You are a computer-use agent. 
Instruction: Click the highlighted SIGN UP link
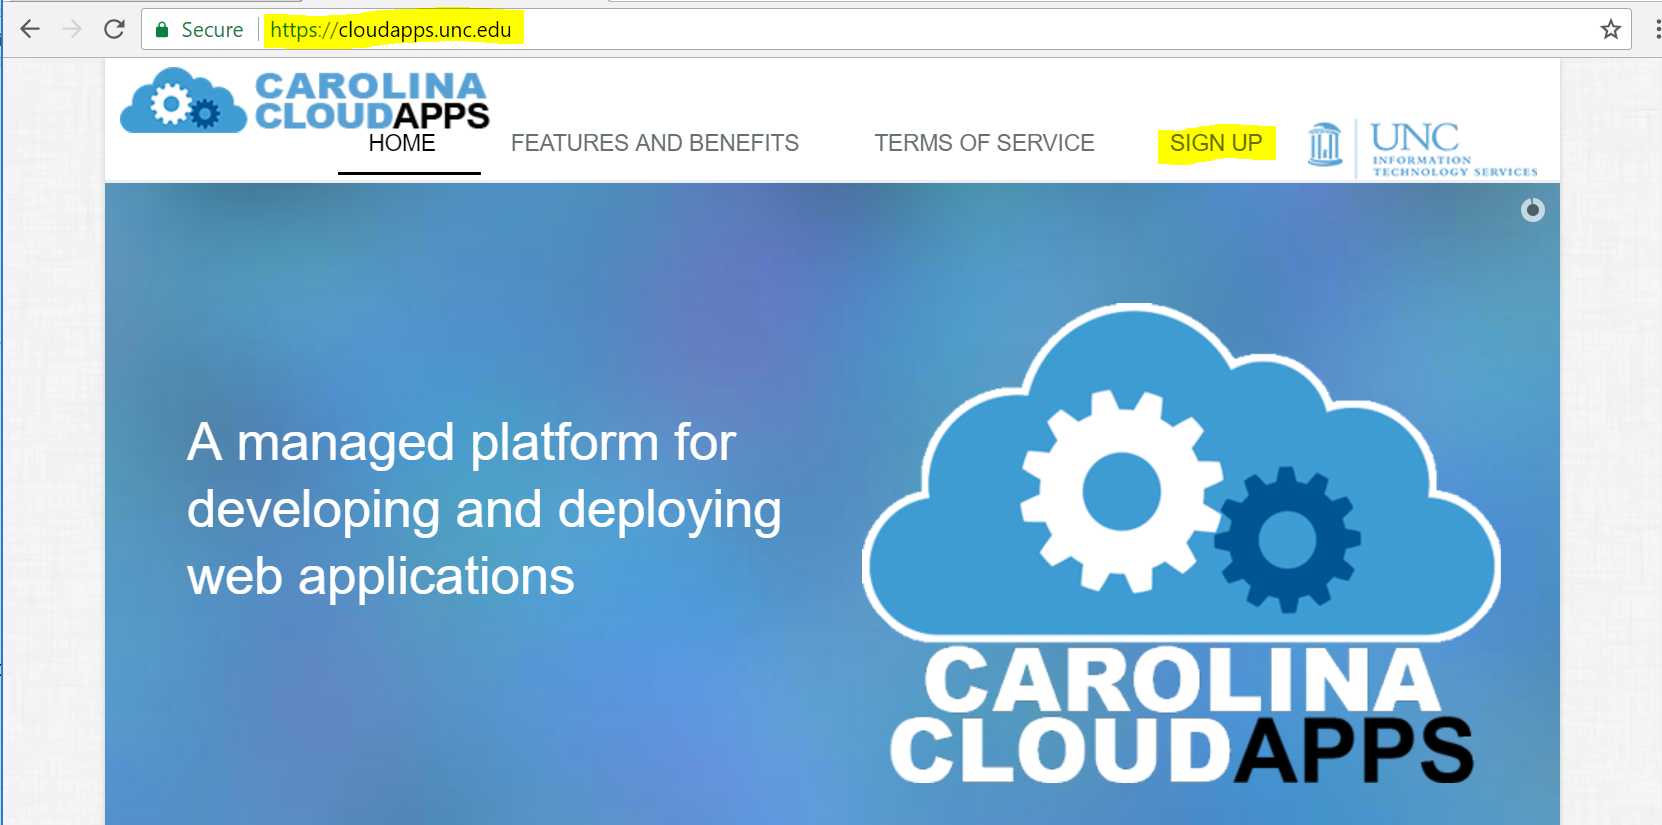1216,144
